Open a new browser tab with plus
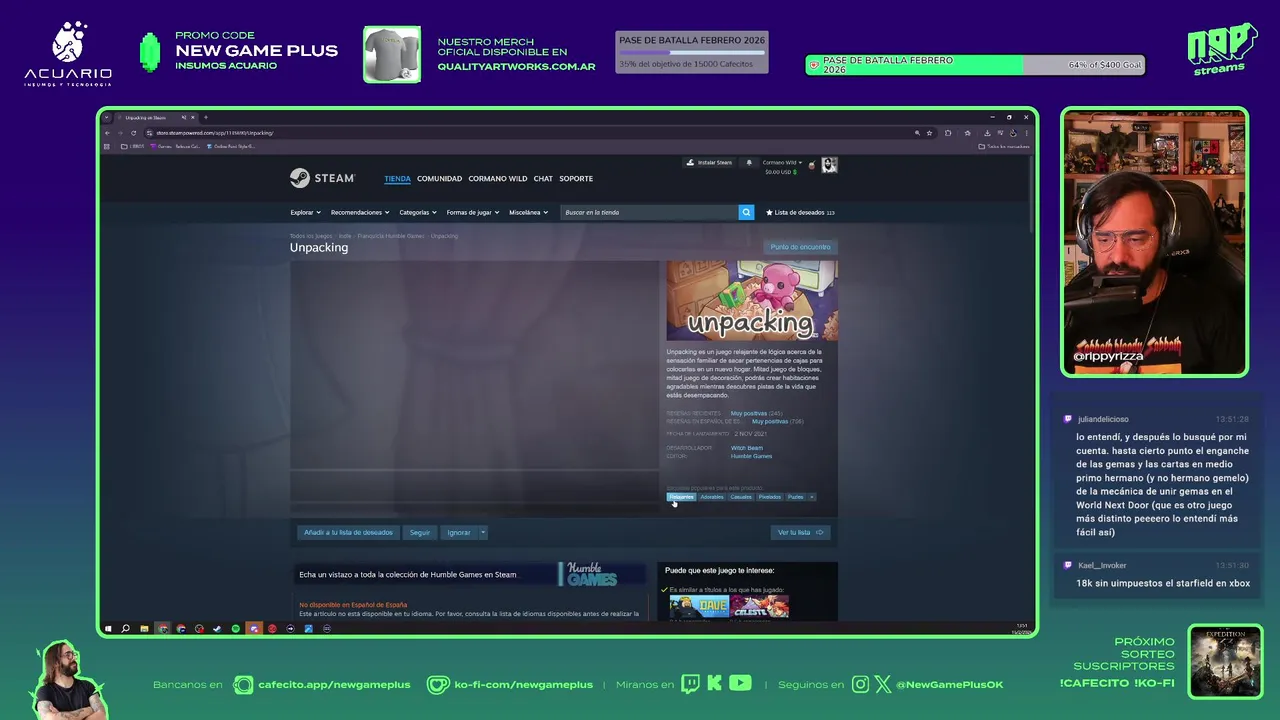Viewport: 1280px width, 720px height. pyautogui.click(x=205, y=118)
